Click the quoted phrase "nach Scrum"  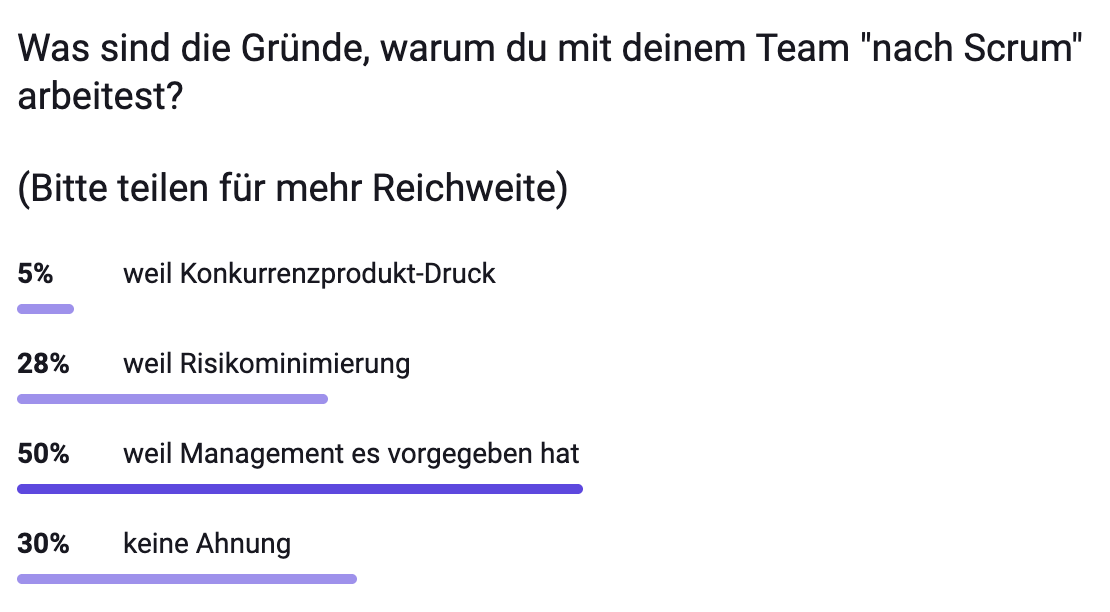click(970, 47)
